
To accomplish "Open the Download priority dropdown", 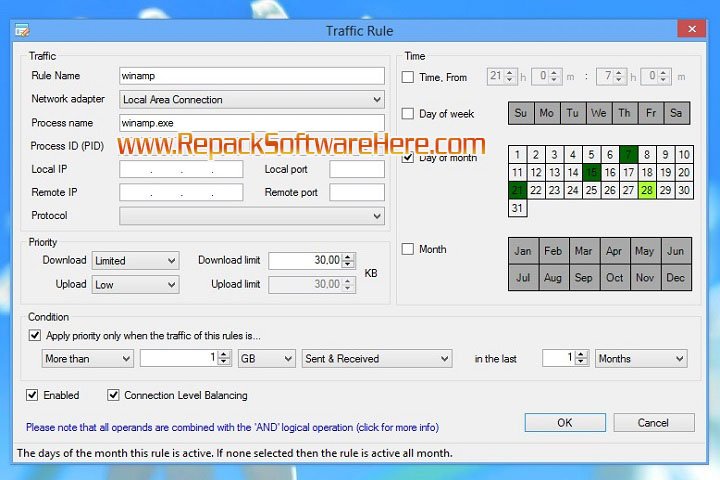I will click(135, 261).
